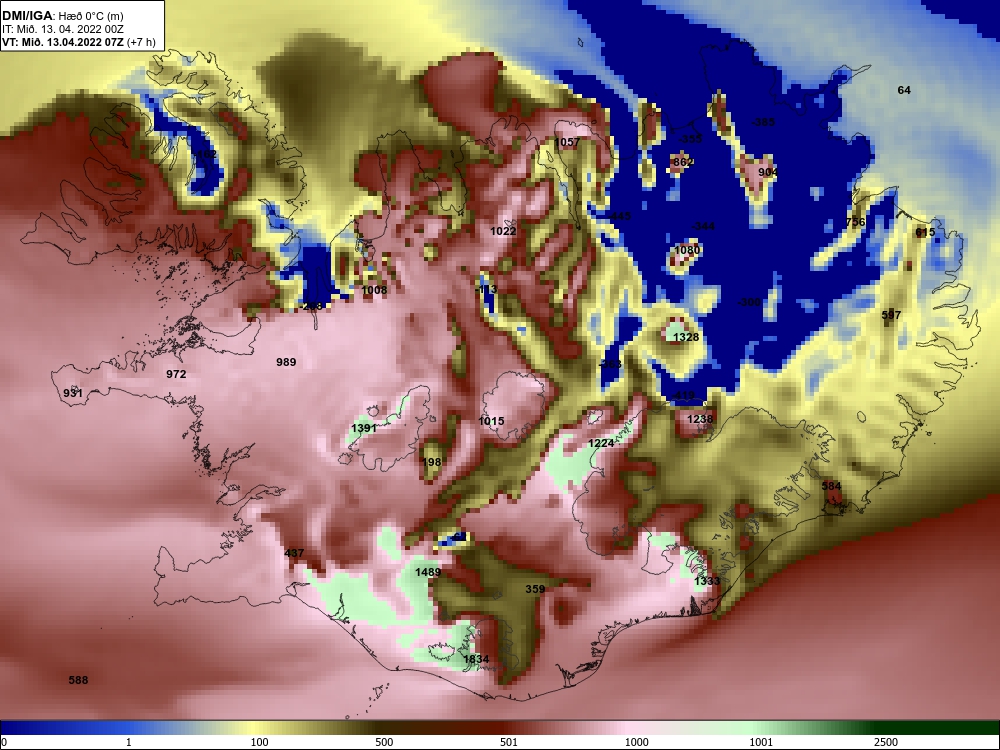Viewport: 1000px width, 750px height.
Task: Click the map value 588 over the sea
Action: [x=78, y=680]
